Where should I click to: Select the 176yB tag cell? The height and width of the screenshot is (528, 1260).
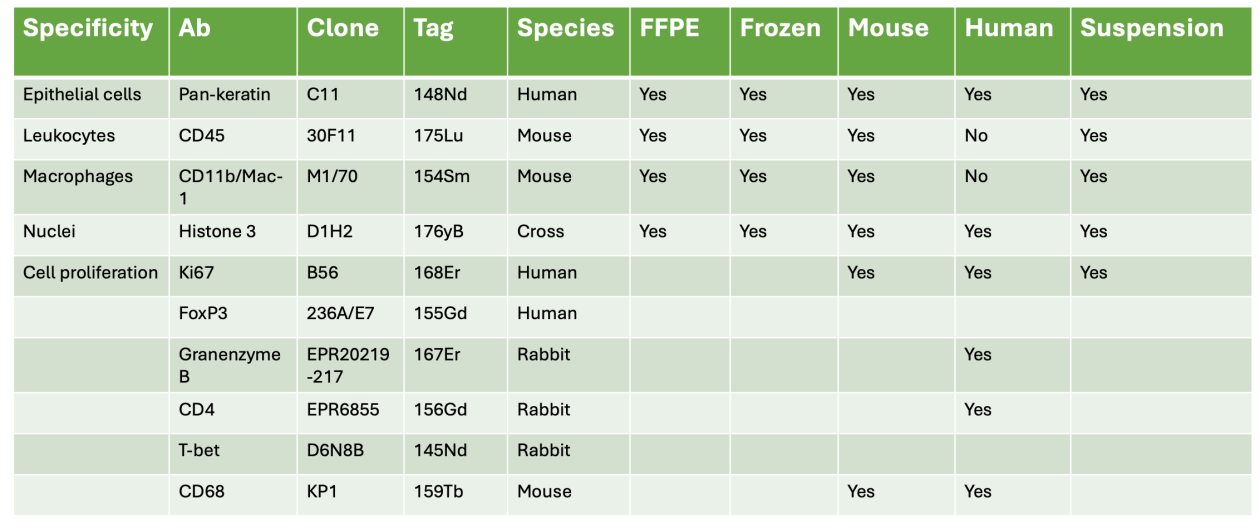pos(438,232)
